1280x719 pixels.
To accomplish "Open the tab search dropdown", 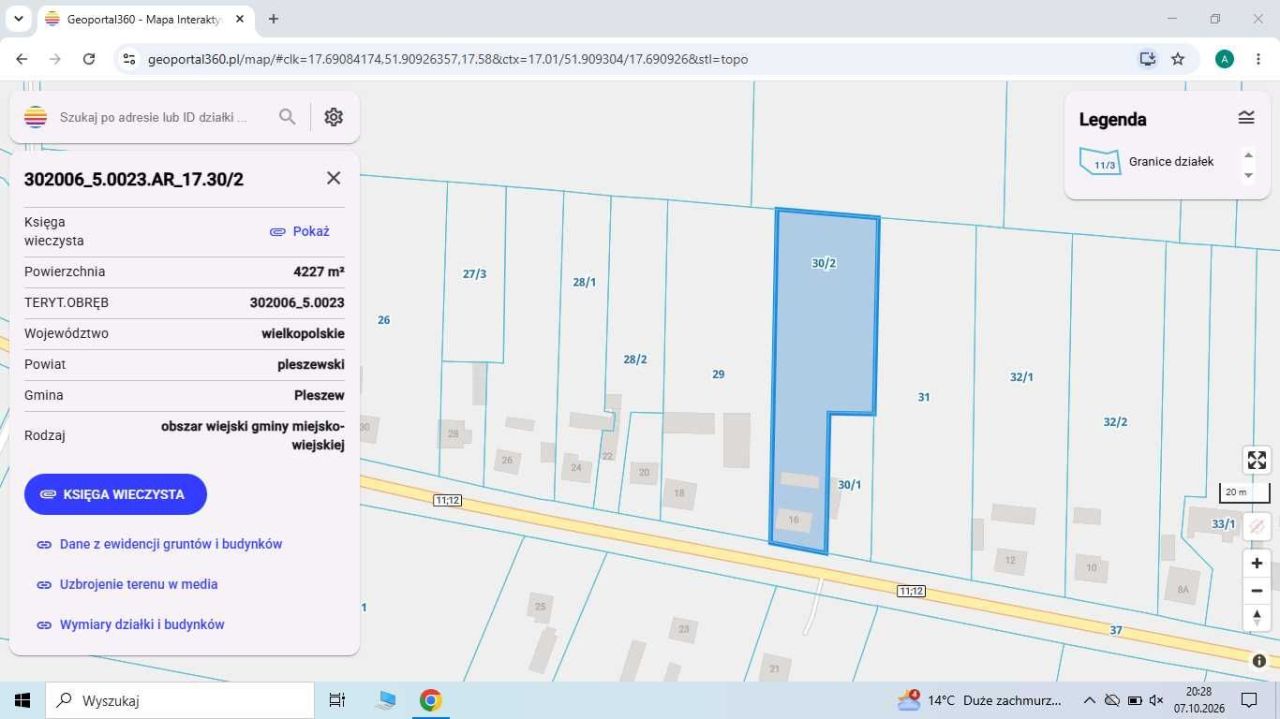I will (18, 19).
